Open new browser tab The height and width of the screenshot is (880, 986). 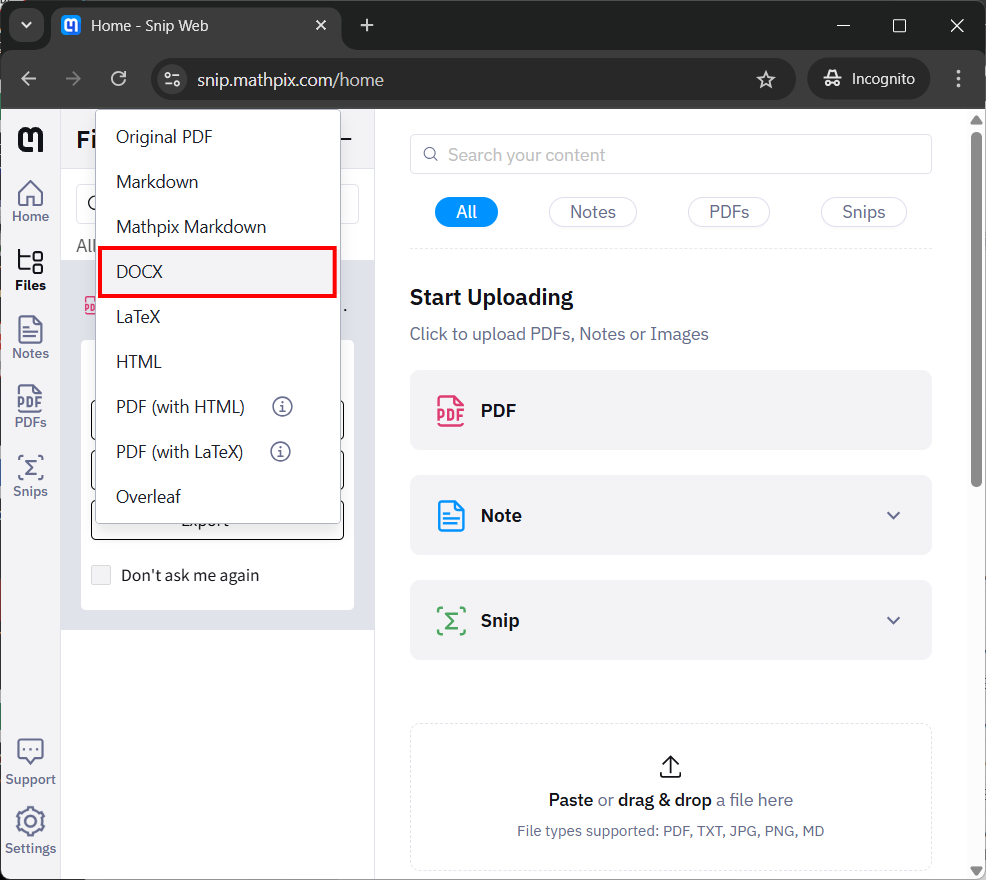[367, 25]
